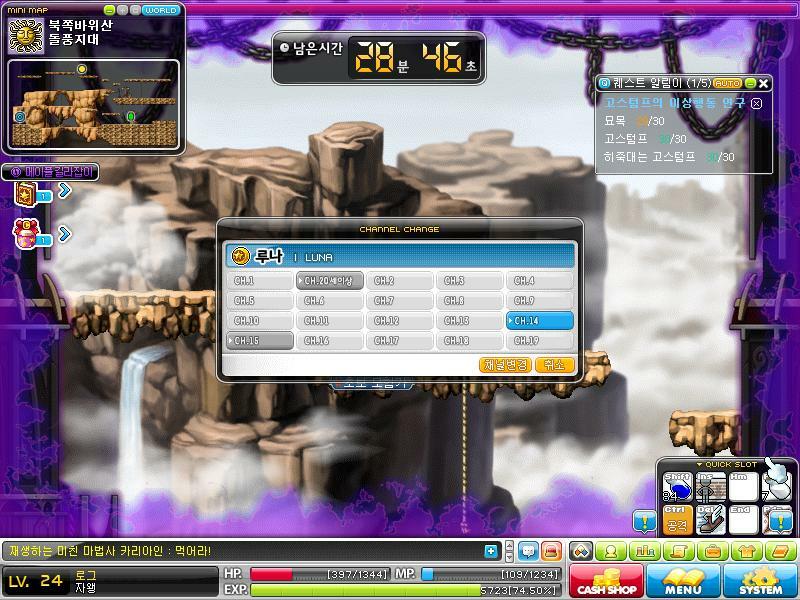This screenshot has width=800, height=600.
Task: Expand the chat window plus button
Action: [491, 551]
